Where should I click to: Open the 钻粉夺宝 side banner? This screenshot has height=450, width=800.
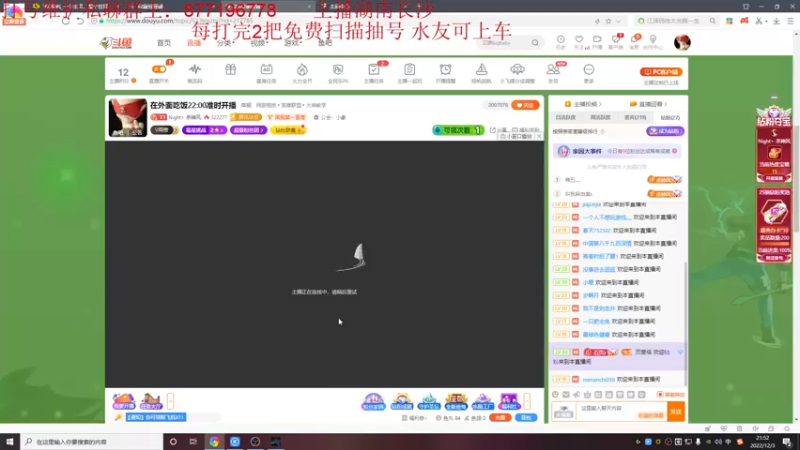[x=774, y=144]
